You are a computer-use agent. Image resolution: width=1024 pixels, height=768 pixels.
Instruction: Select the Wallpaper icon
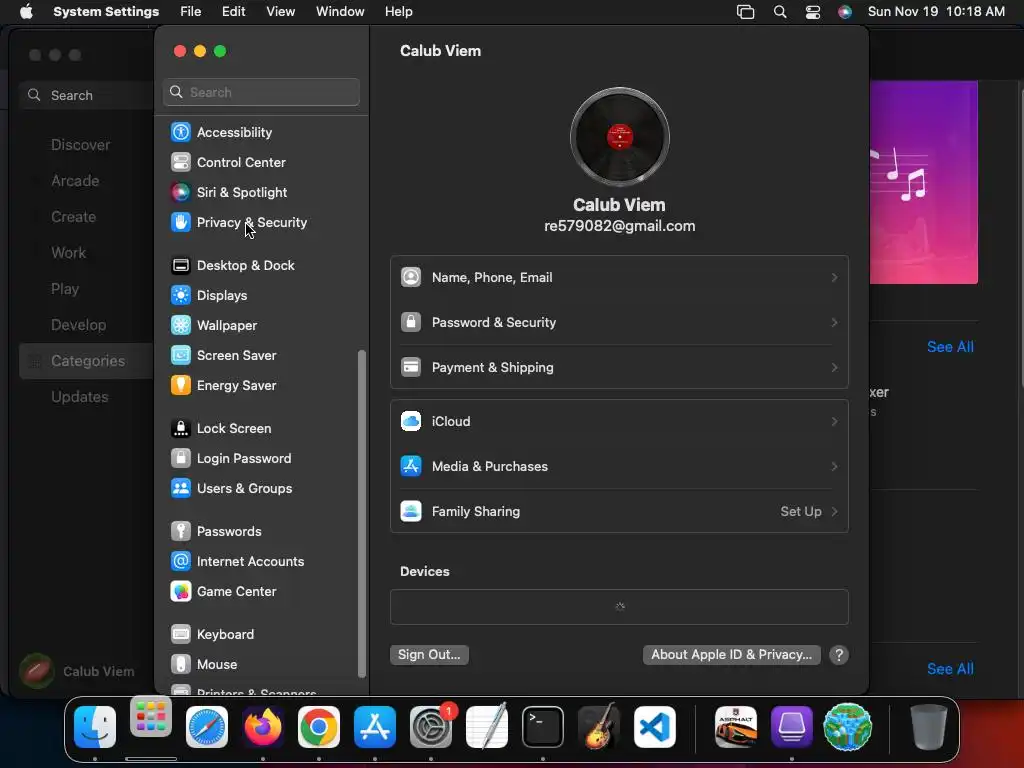181,325
